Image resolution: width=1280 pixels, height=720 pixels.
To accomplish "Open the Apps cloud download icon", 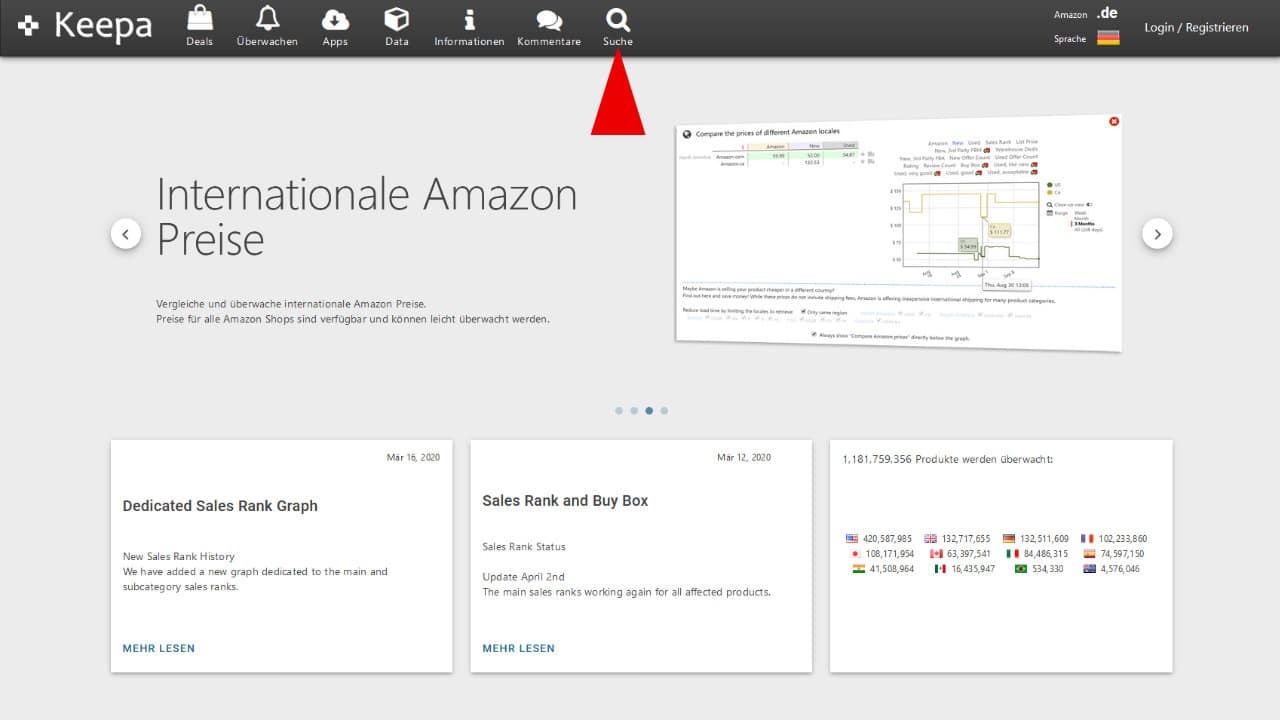I will [x=335, y=20].
